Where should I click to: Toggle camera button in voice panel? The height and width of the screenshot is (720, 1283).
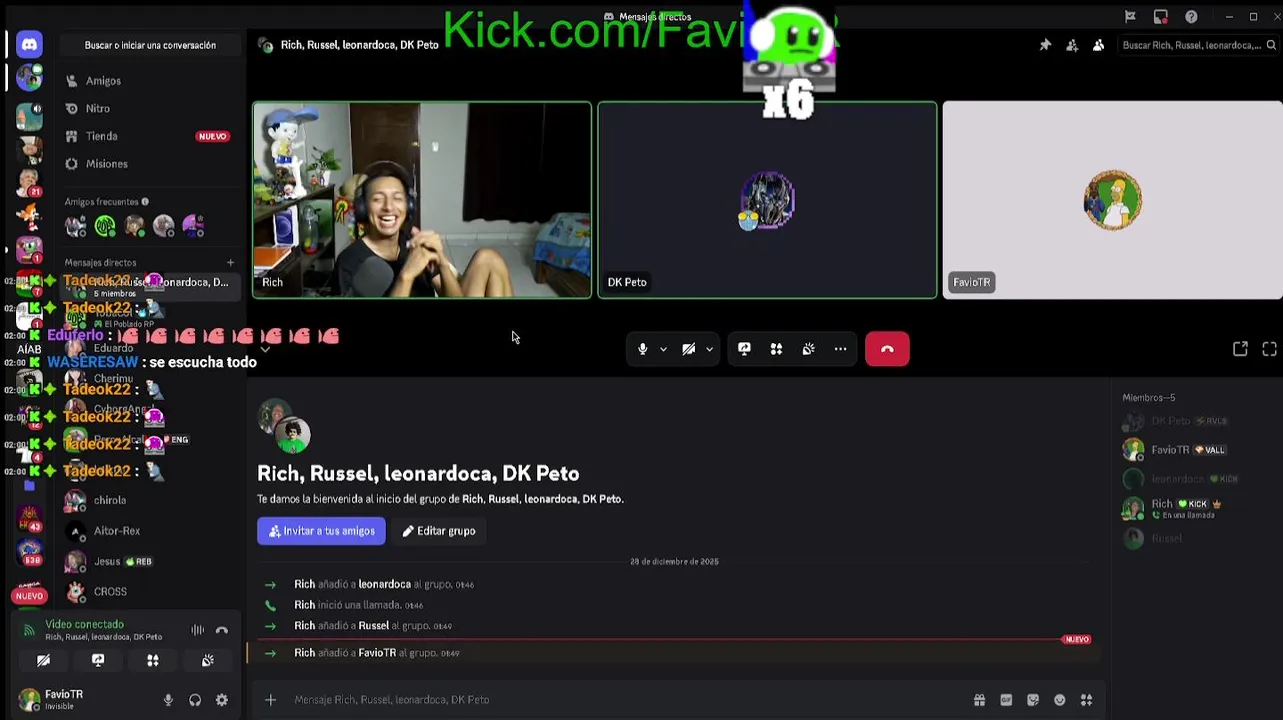[43, 660]
